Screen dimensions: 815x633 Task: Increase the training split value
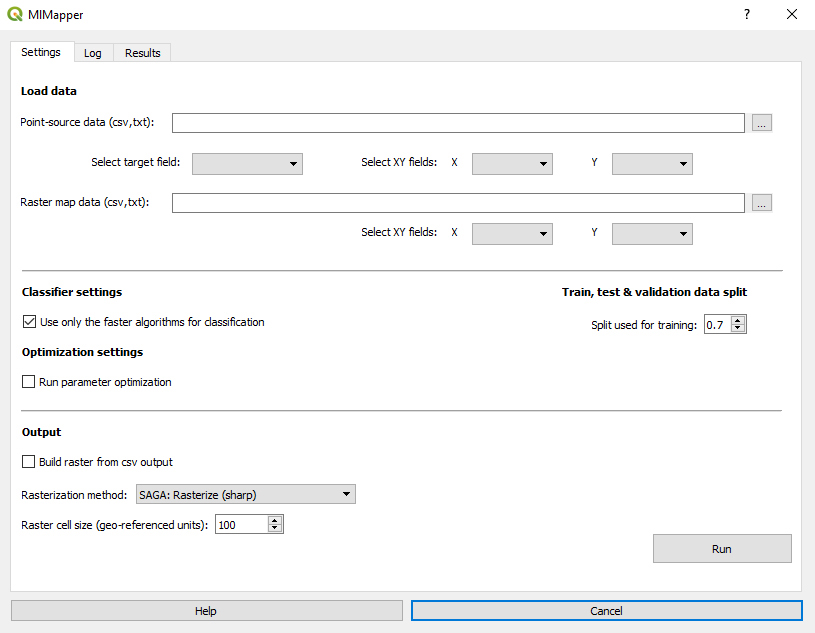(x=738, y=319)
